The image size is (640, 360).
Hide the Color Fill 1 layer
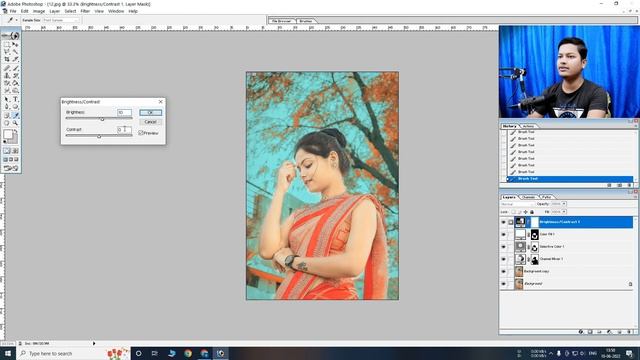point(503,234)
